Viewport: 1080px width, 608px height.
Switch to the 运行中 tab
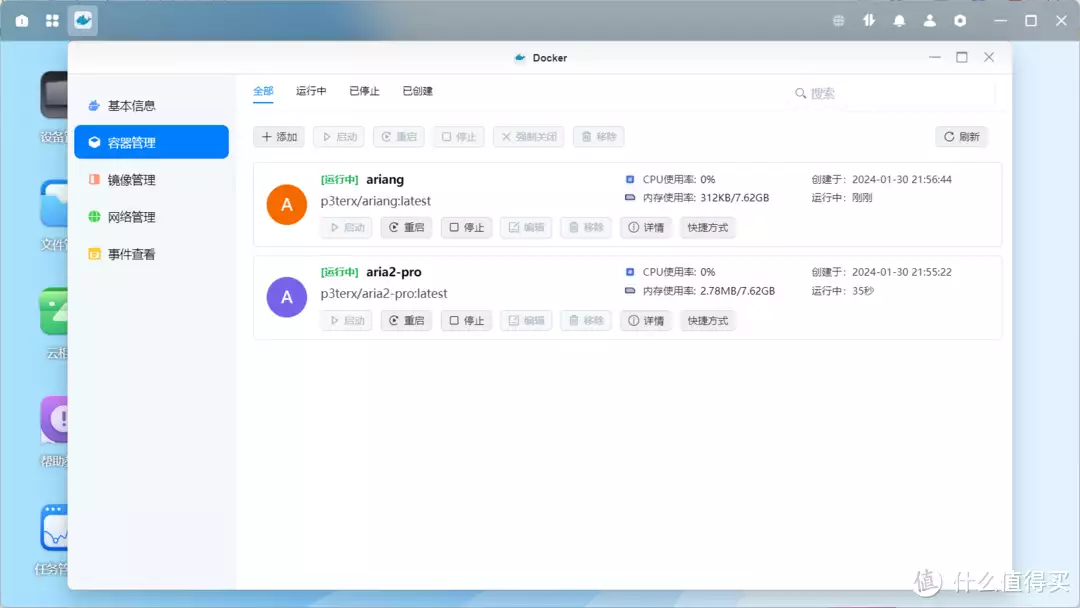(x=311, y=91)
